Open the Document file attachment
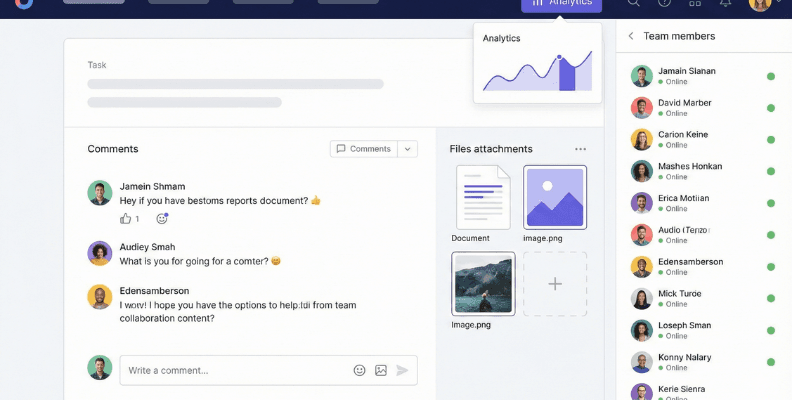800x400 pixels. (483, 197)
